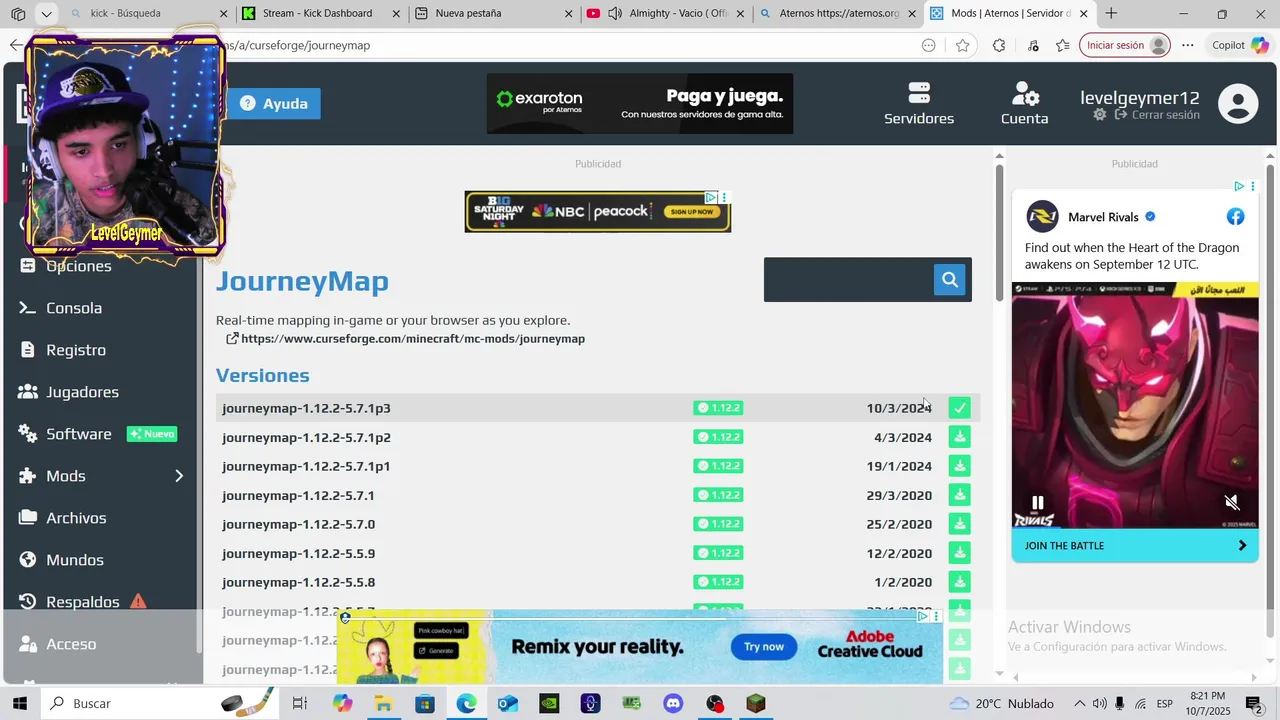This screenshot has width=1280, height=720.
Task: Click the exaroton banner ad
Action: 640,104
